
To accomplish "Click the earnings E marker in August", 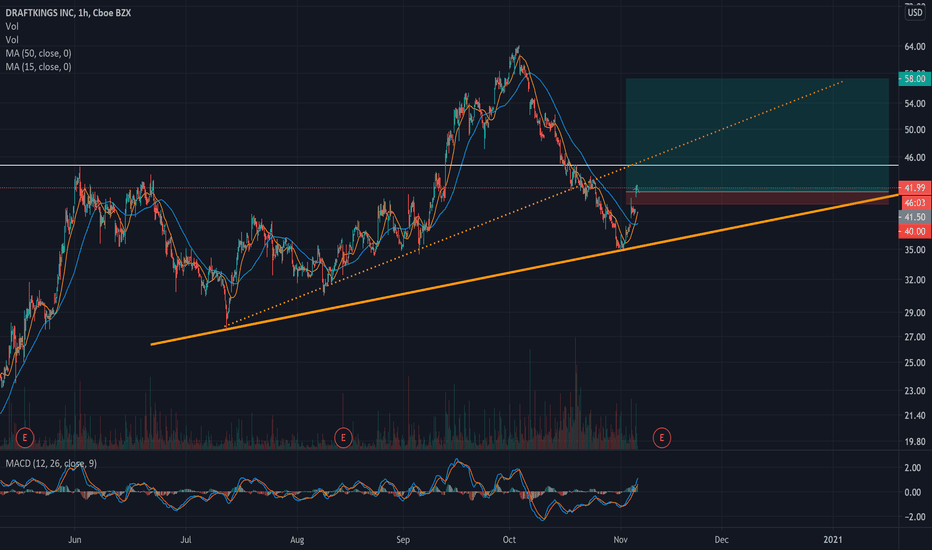I will pyautogui.click(x=343, y=438).
